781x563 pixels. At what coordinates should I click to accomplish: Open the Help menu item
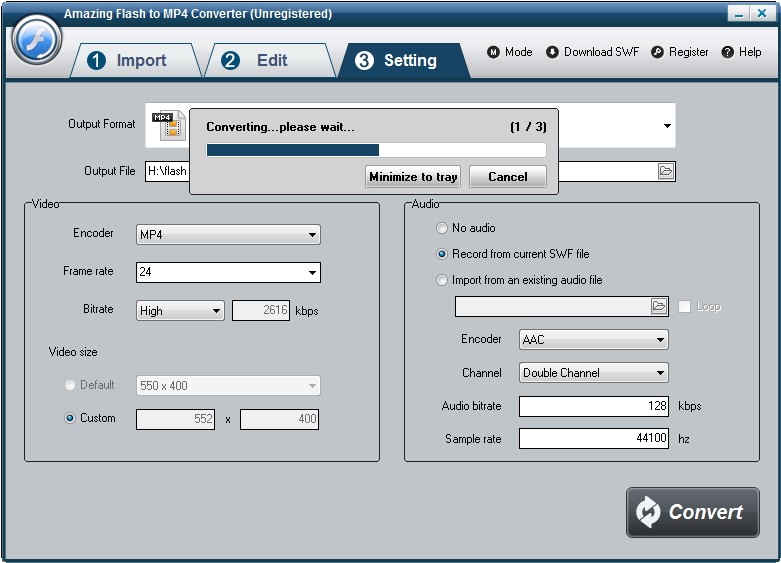pos(741,52)
